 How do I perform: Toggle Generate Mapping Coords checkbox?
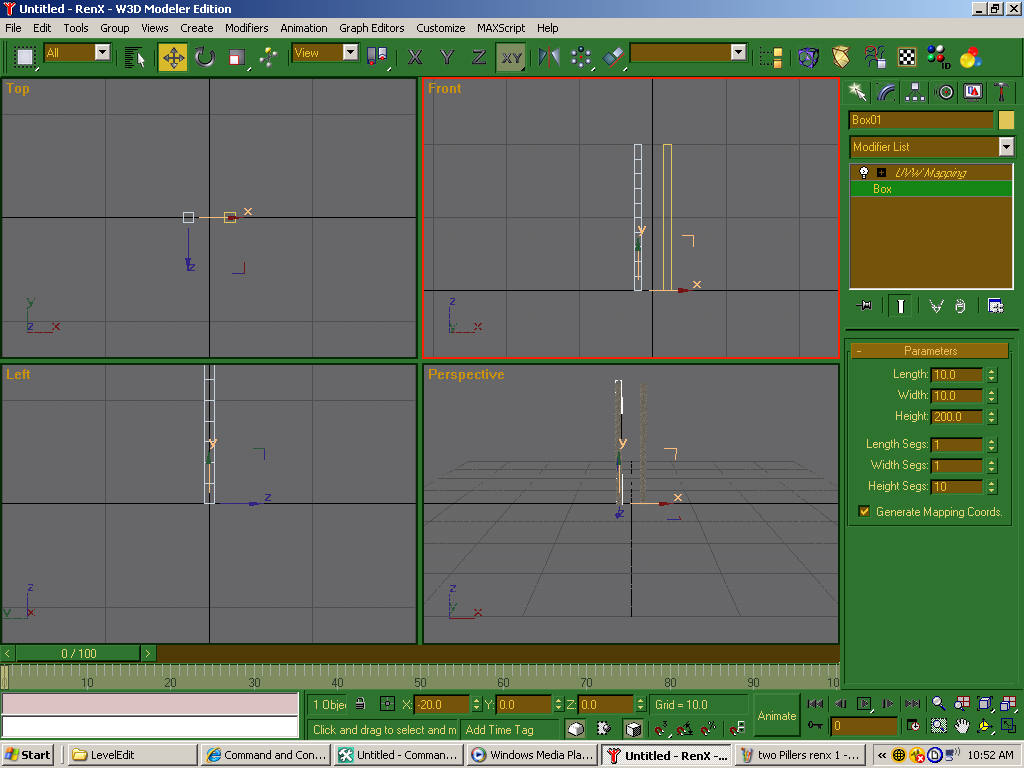point(864,512)
